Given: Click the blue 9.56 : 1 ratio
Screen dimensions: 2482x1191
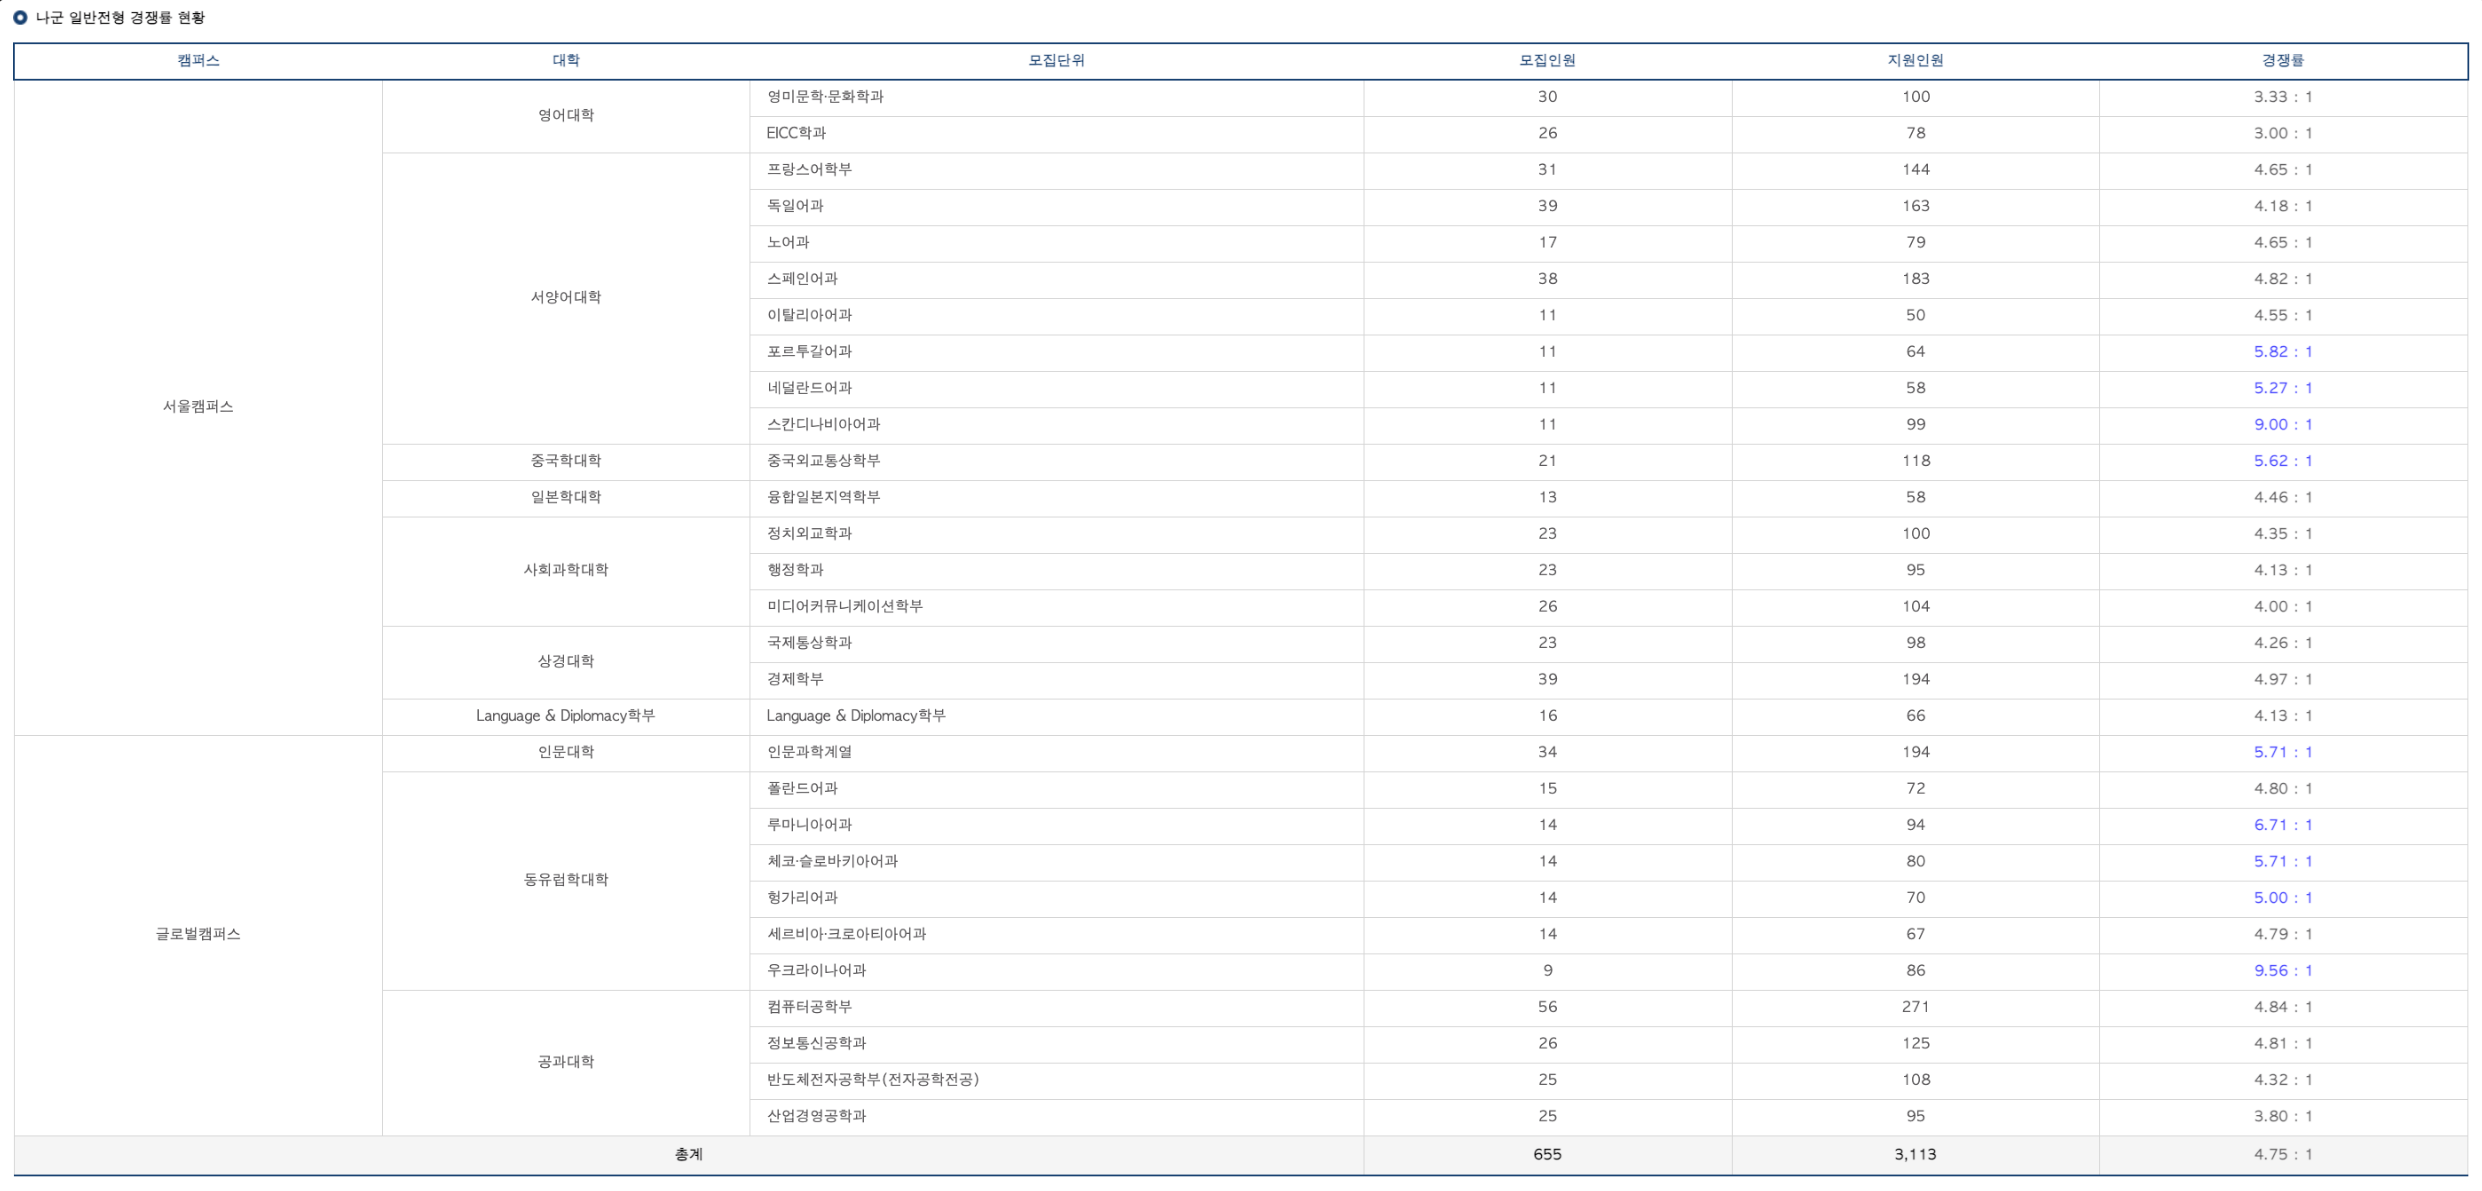Looking at the screenshot, I should point(2282,971).
